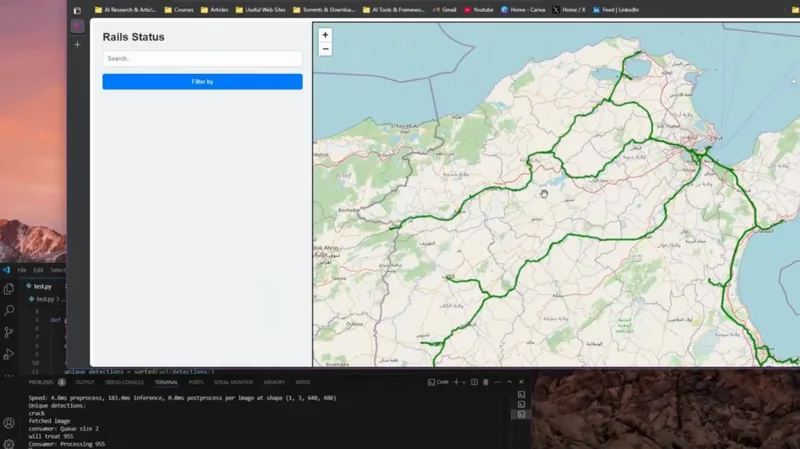Zoom out on the rails map
Image resolution: width=800 pixels, height=449 pixels.
pos(325,49)
